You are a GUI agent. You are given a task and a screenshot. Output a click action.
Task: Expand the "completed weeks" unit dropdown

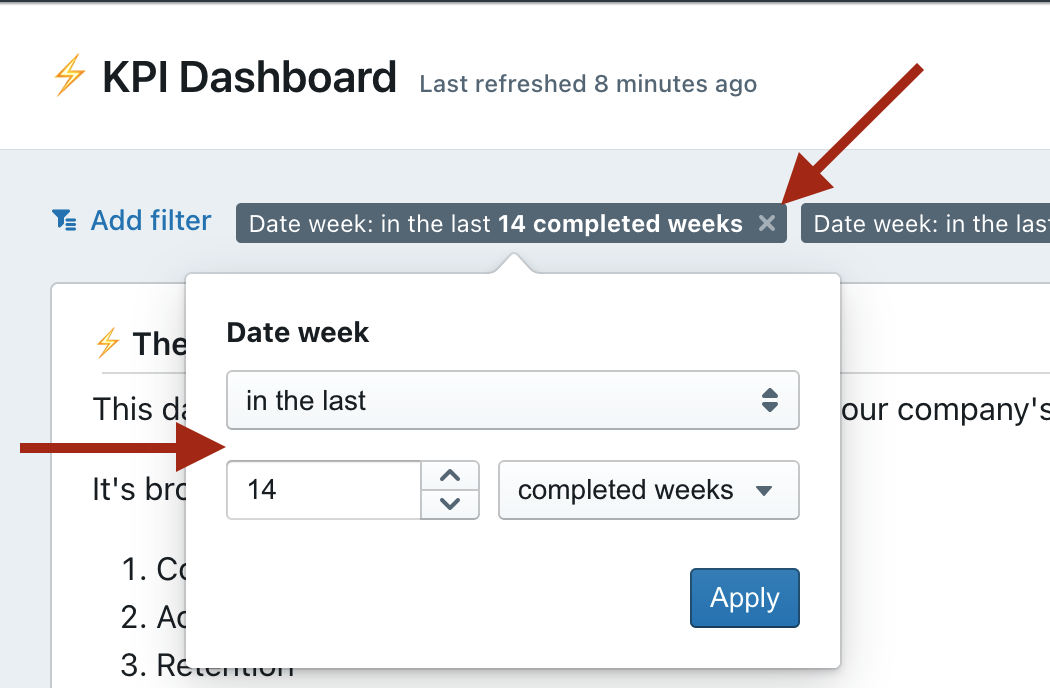[x=648, y=490]
